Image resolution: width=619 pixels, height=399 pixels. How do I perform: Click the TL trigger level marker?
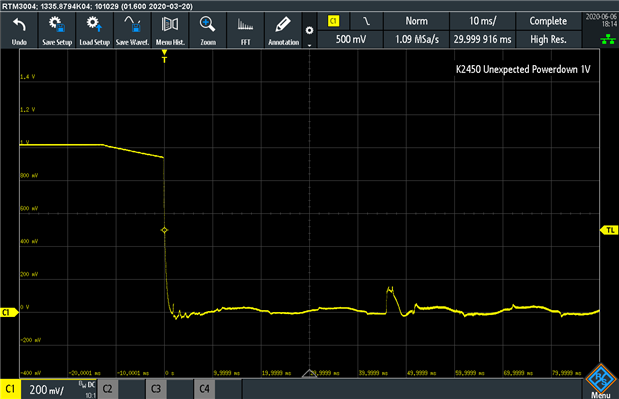point(610,230)
